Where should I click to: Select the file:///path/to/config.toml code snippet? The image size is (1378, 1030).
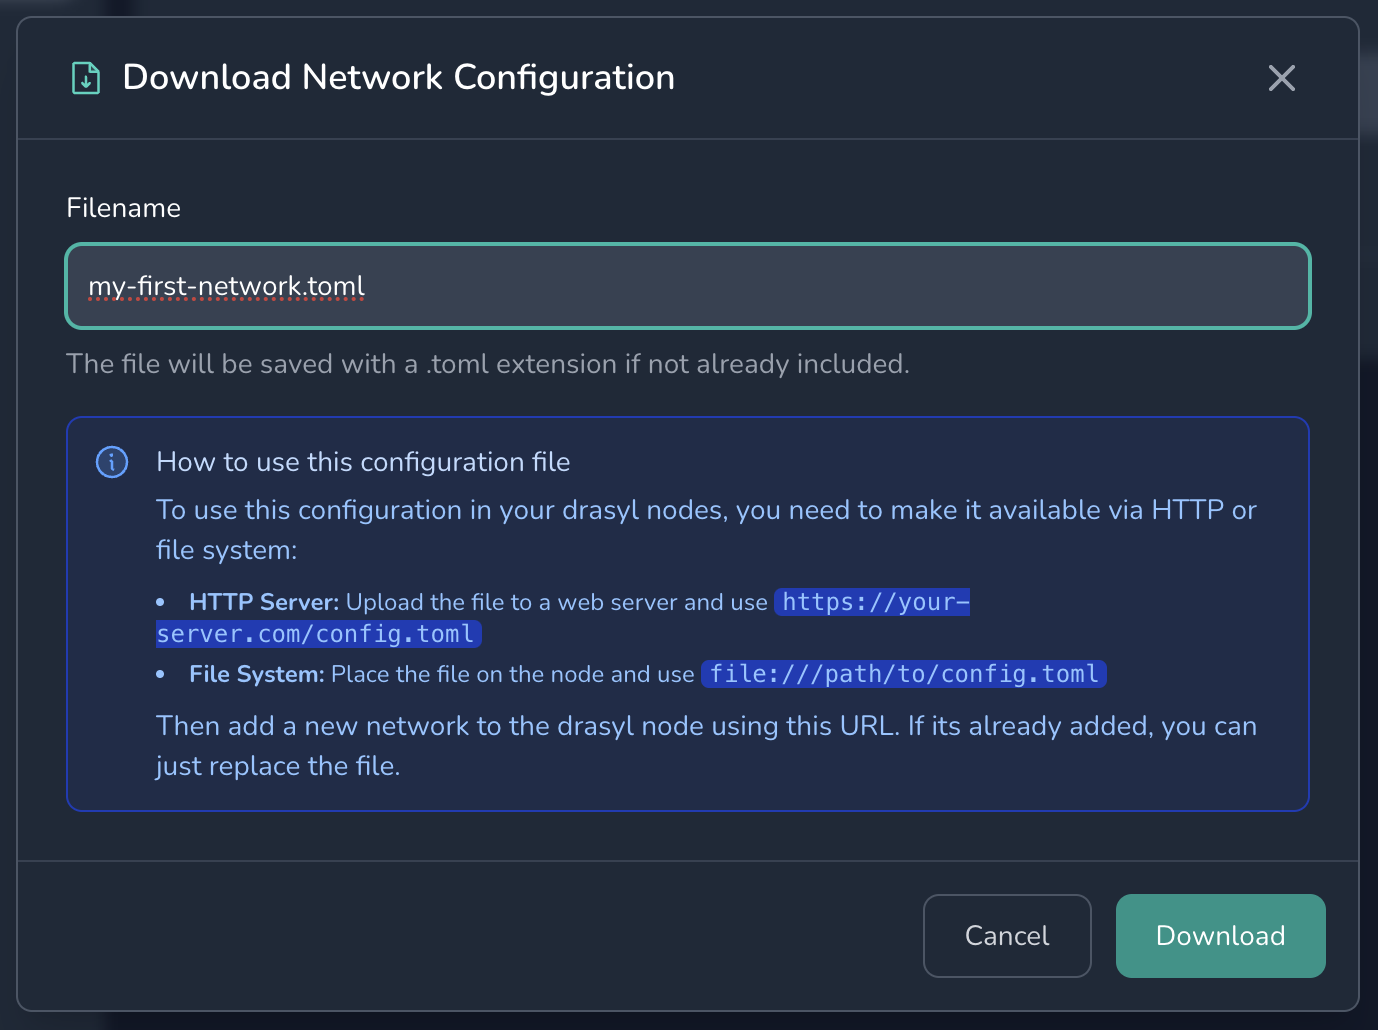tap(903, 674)
